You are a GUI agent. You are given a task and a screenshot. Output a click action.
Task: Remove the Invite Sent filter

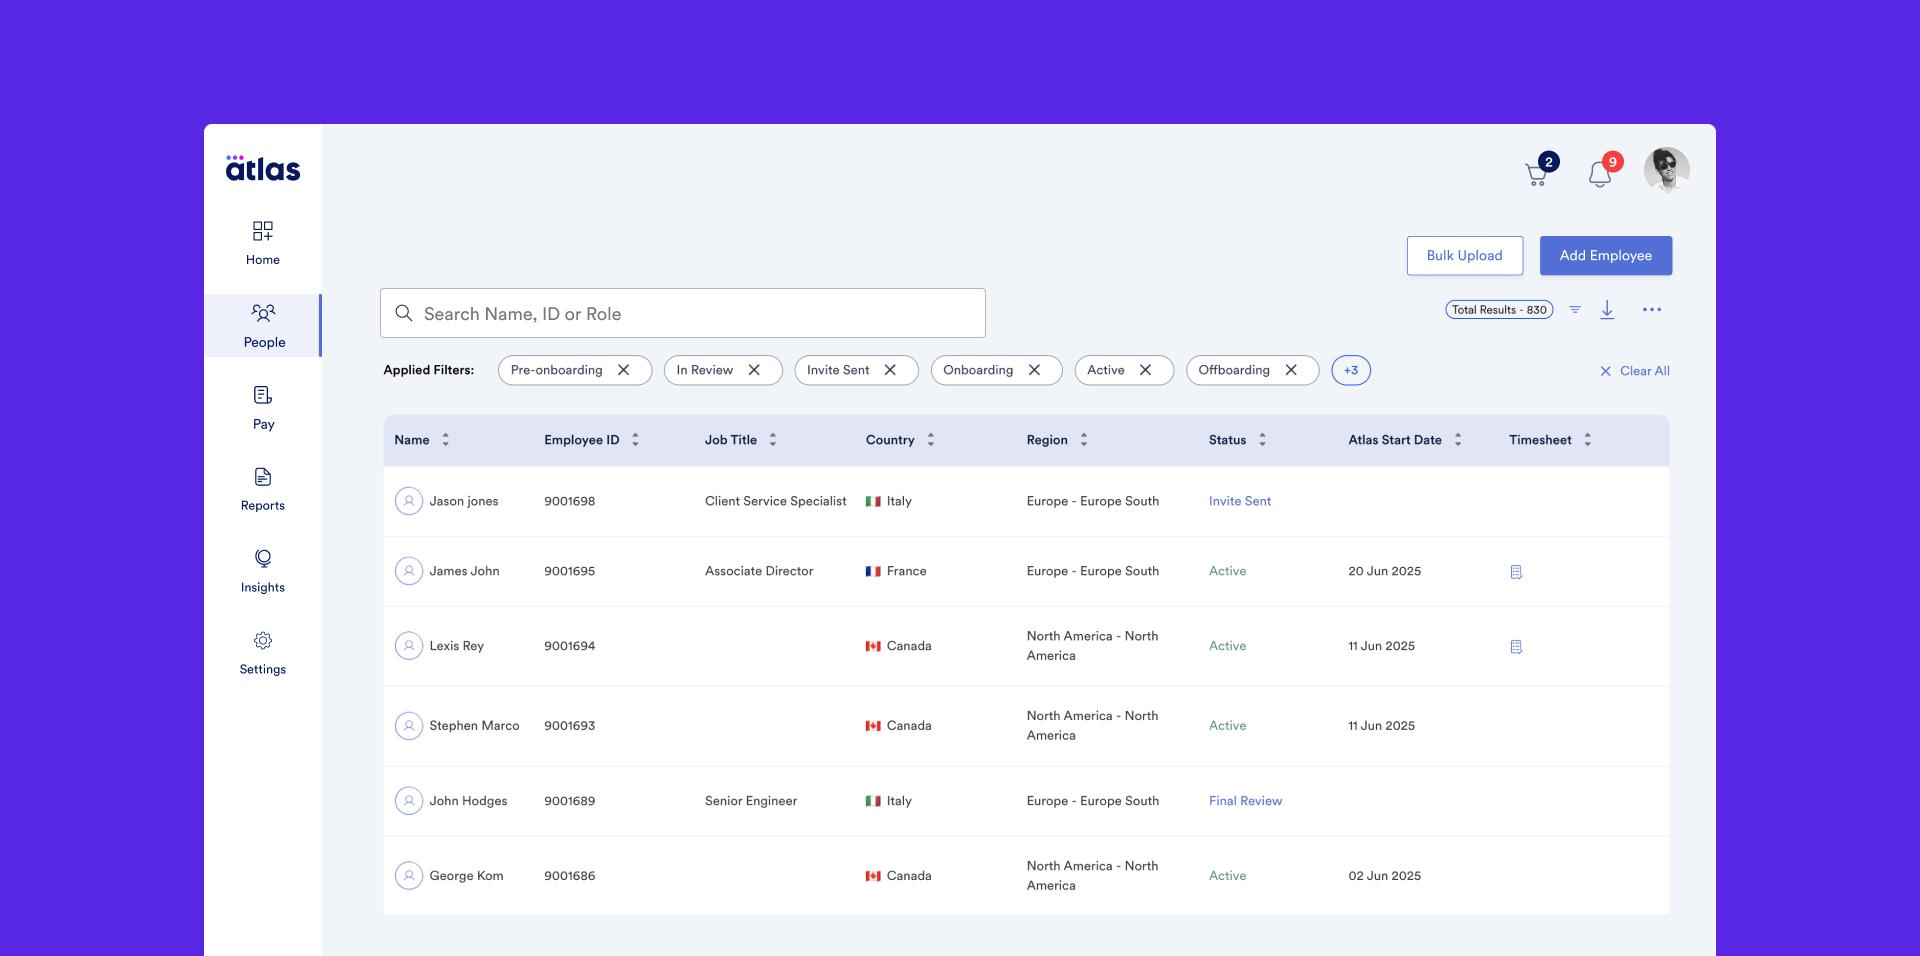coord(890,370)
